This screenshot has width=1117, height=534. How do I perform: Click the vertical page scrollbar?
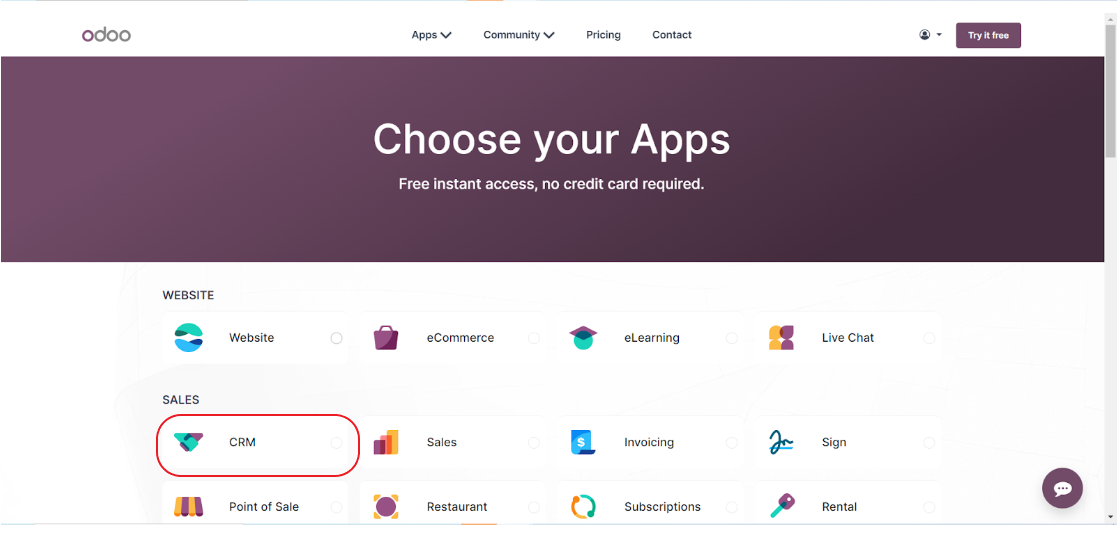(1111, 267)
